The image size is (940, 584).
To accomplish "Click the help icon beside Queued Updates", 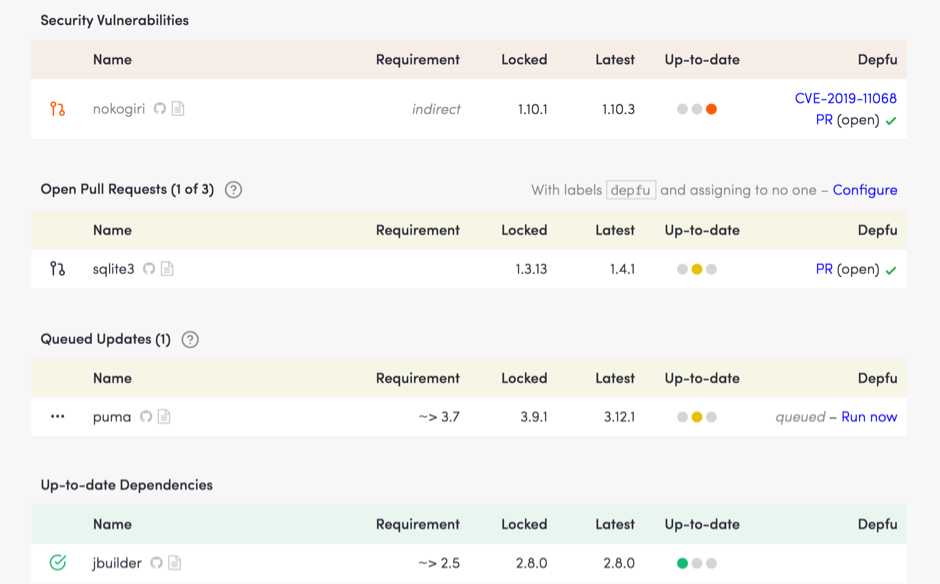I will coord(190,339).
